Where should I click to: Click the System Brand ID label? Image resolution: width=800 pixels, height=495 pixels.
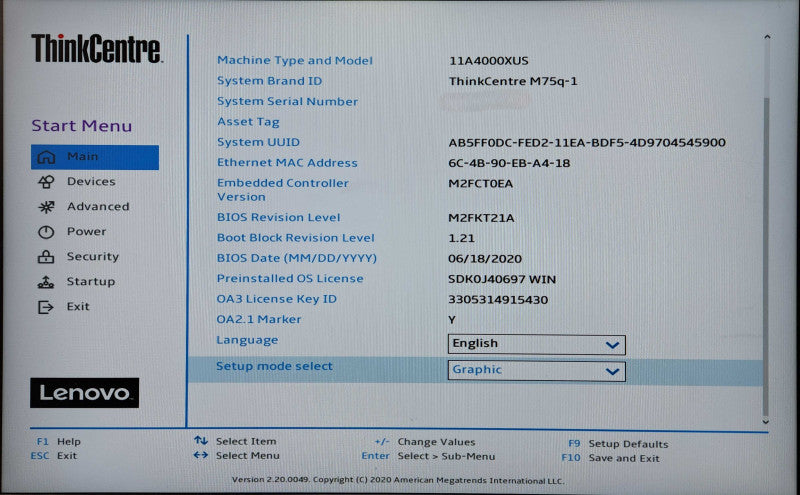pyautogui.click(x=269, y=81)
